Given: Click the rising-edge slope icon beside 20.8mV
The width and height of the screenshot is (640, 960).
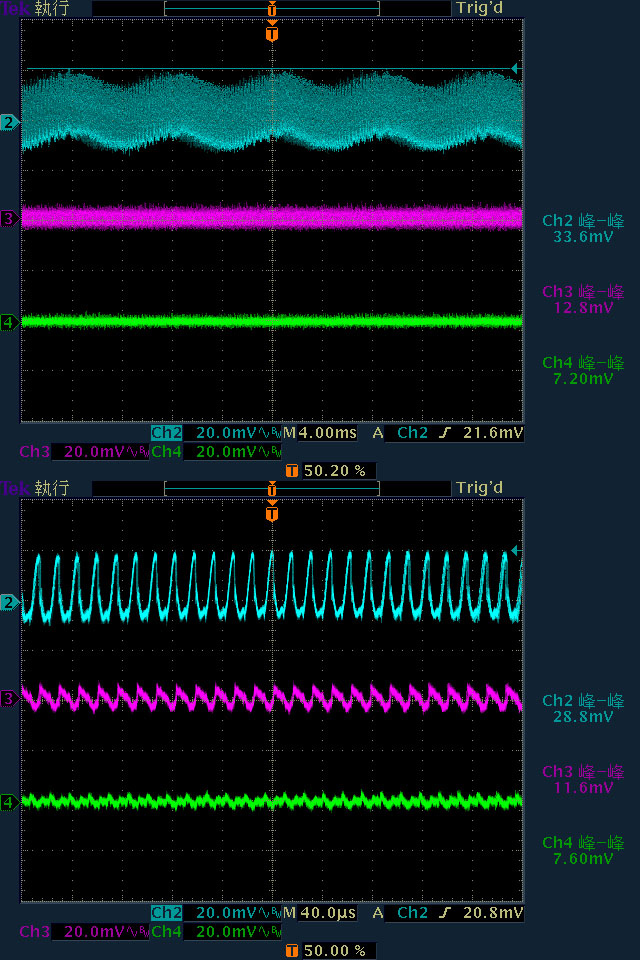Looking at the screenshot, I should click(445, 913).
